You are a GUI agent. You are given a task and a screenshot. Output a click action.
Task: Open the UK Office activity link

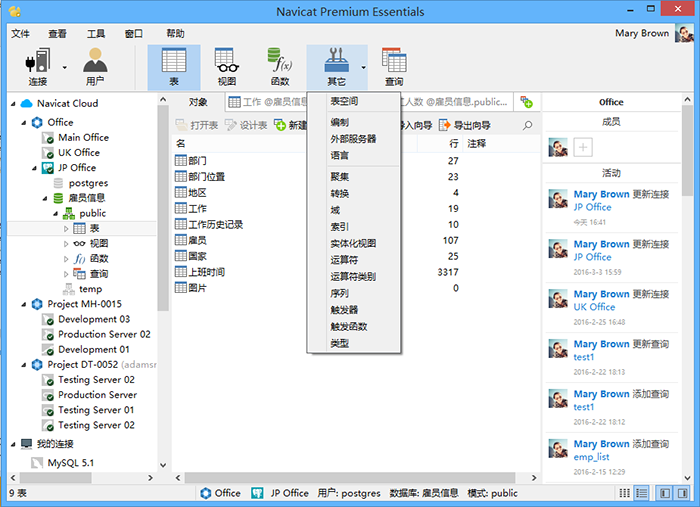click(594, 307)
